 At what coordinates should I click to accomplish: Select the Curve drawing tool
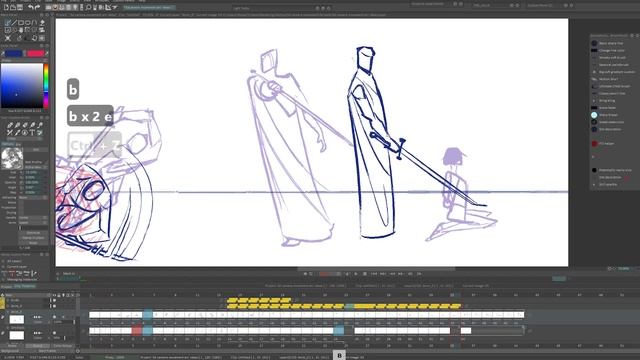point(34,23)
